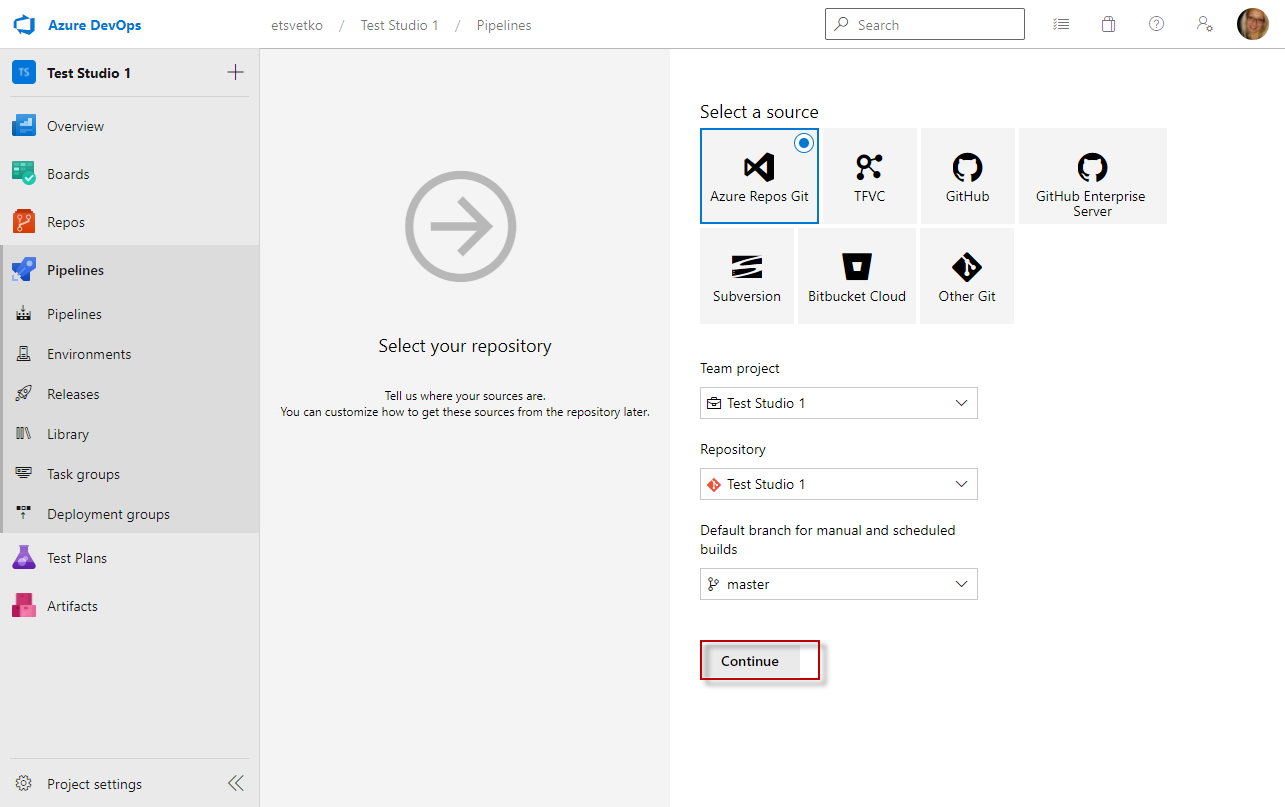Click the Releases rocket icon

tap(24, 394)
